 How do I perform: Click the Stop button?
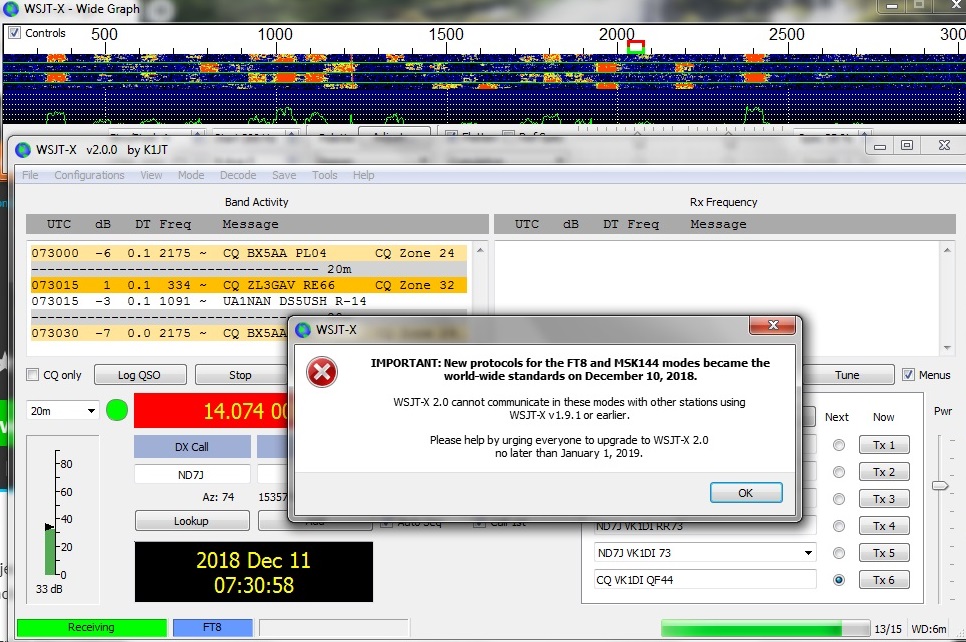[240, 375]
